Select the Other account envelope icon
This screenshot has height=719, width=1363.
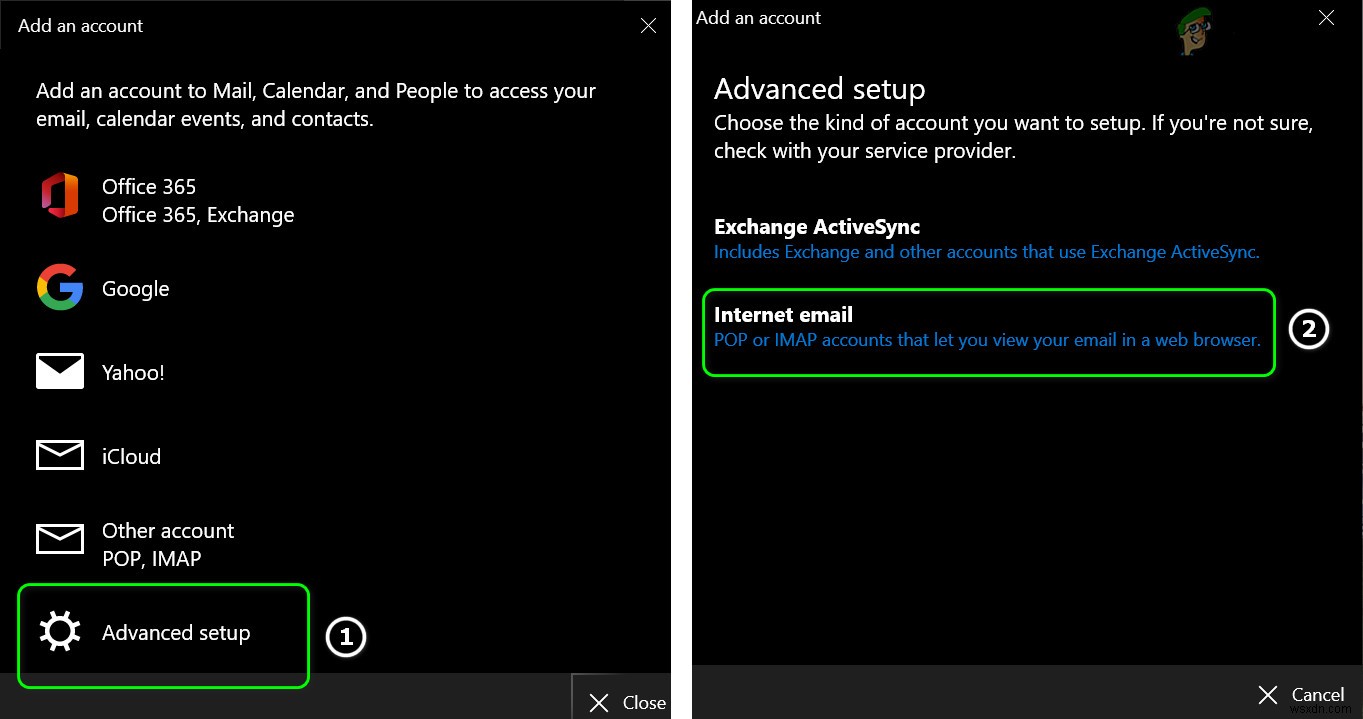[x=60, y=539]
